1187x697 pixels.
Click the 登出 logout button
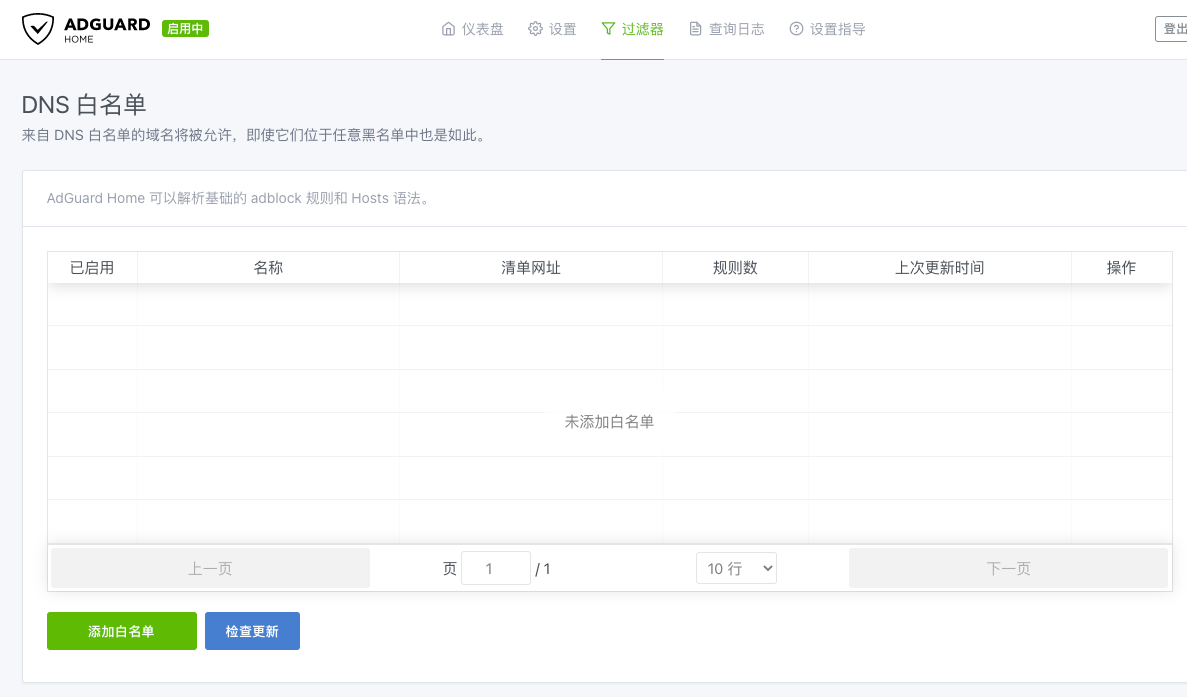pyautogui.click(x=1173, y=29)
